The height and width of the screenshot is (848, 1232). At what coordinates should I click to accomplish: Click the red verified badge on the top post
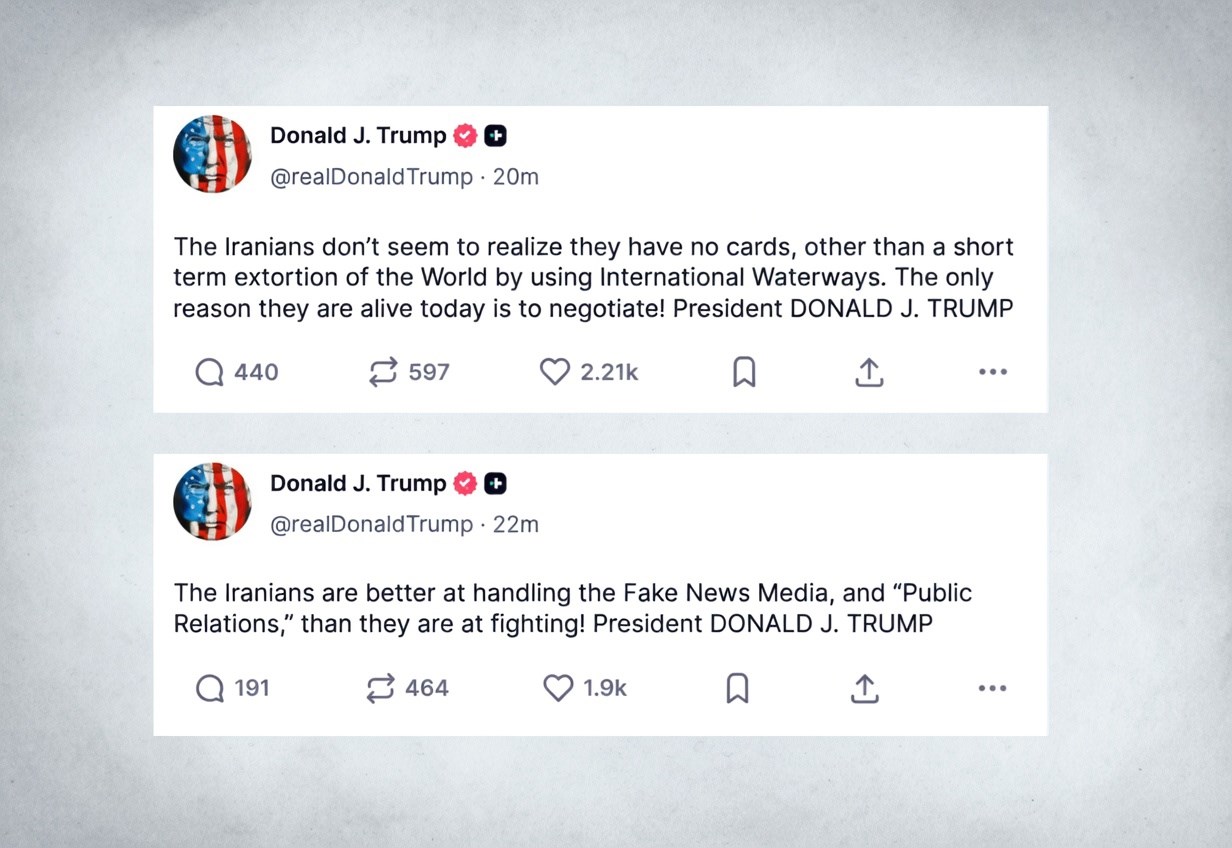point(462,135)
